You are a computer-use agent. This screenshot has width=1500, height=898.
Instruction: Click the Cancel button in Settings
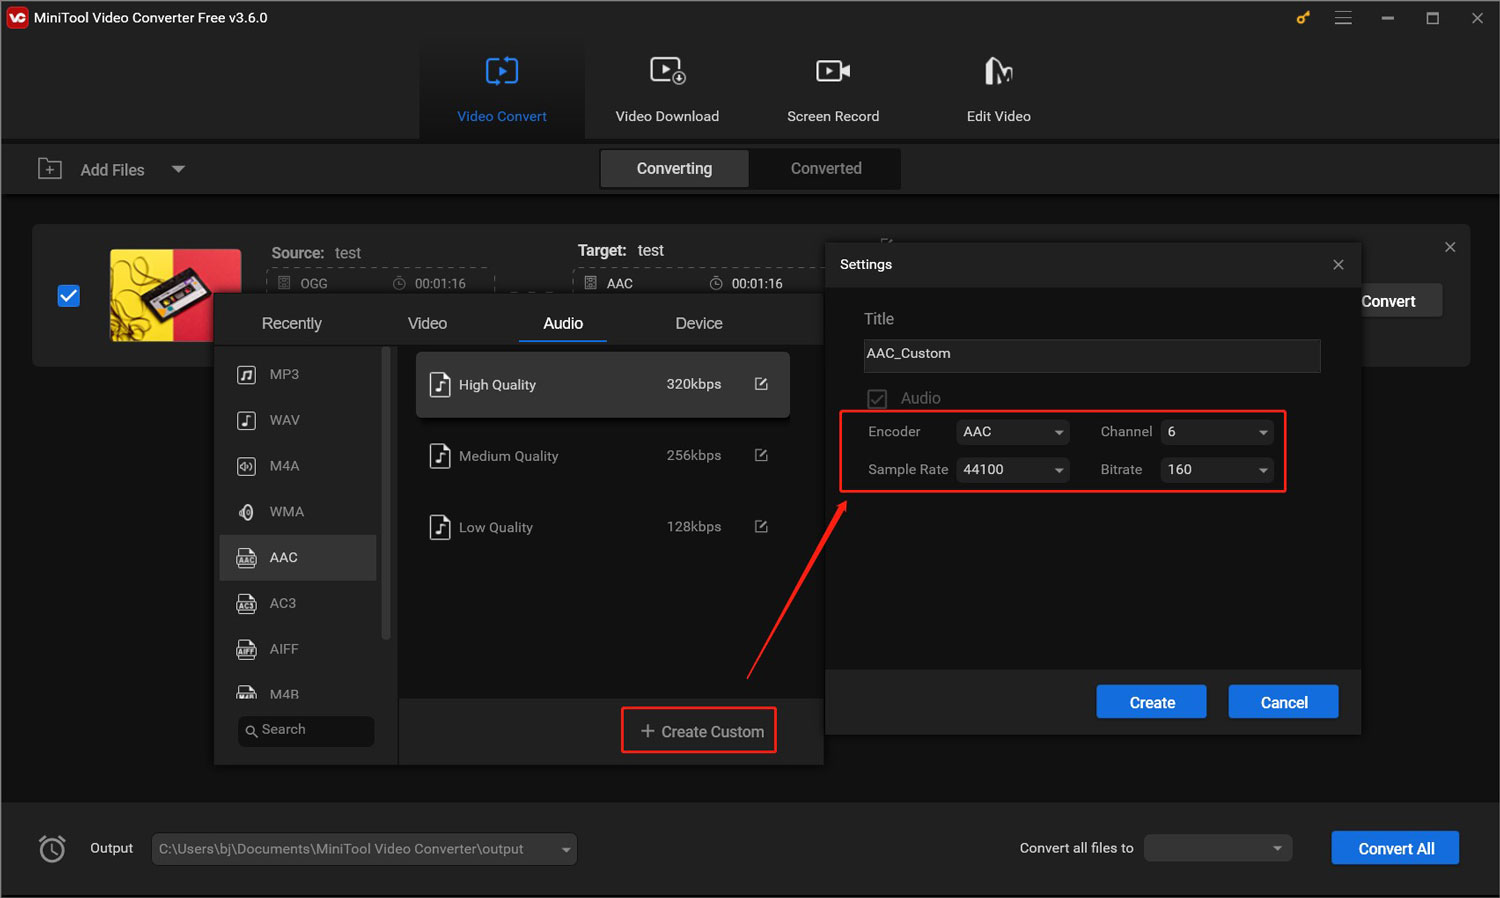(1283, 702)
